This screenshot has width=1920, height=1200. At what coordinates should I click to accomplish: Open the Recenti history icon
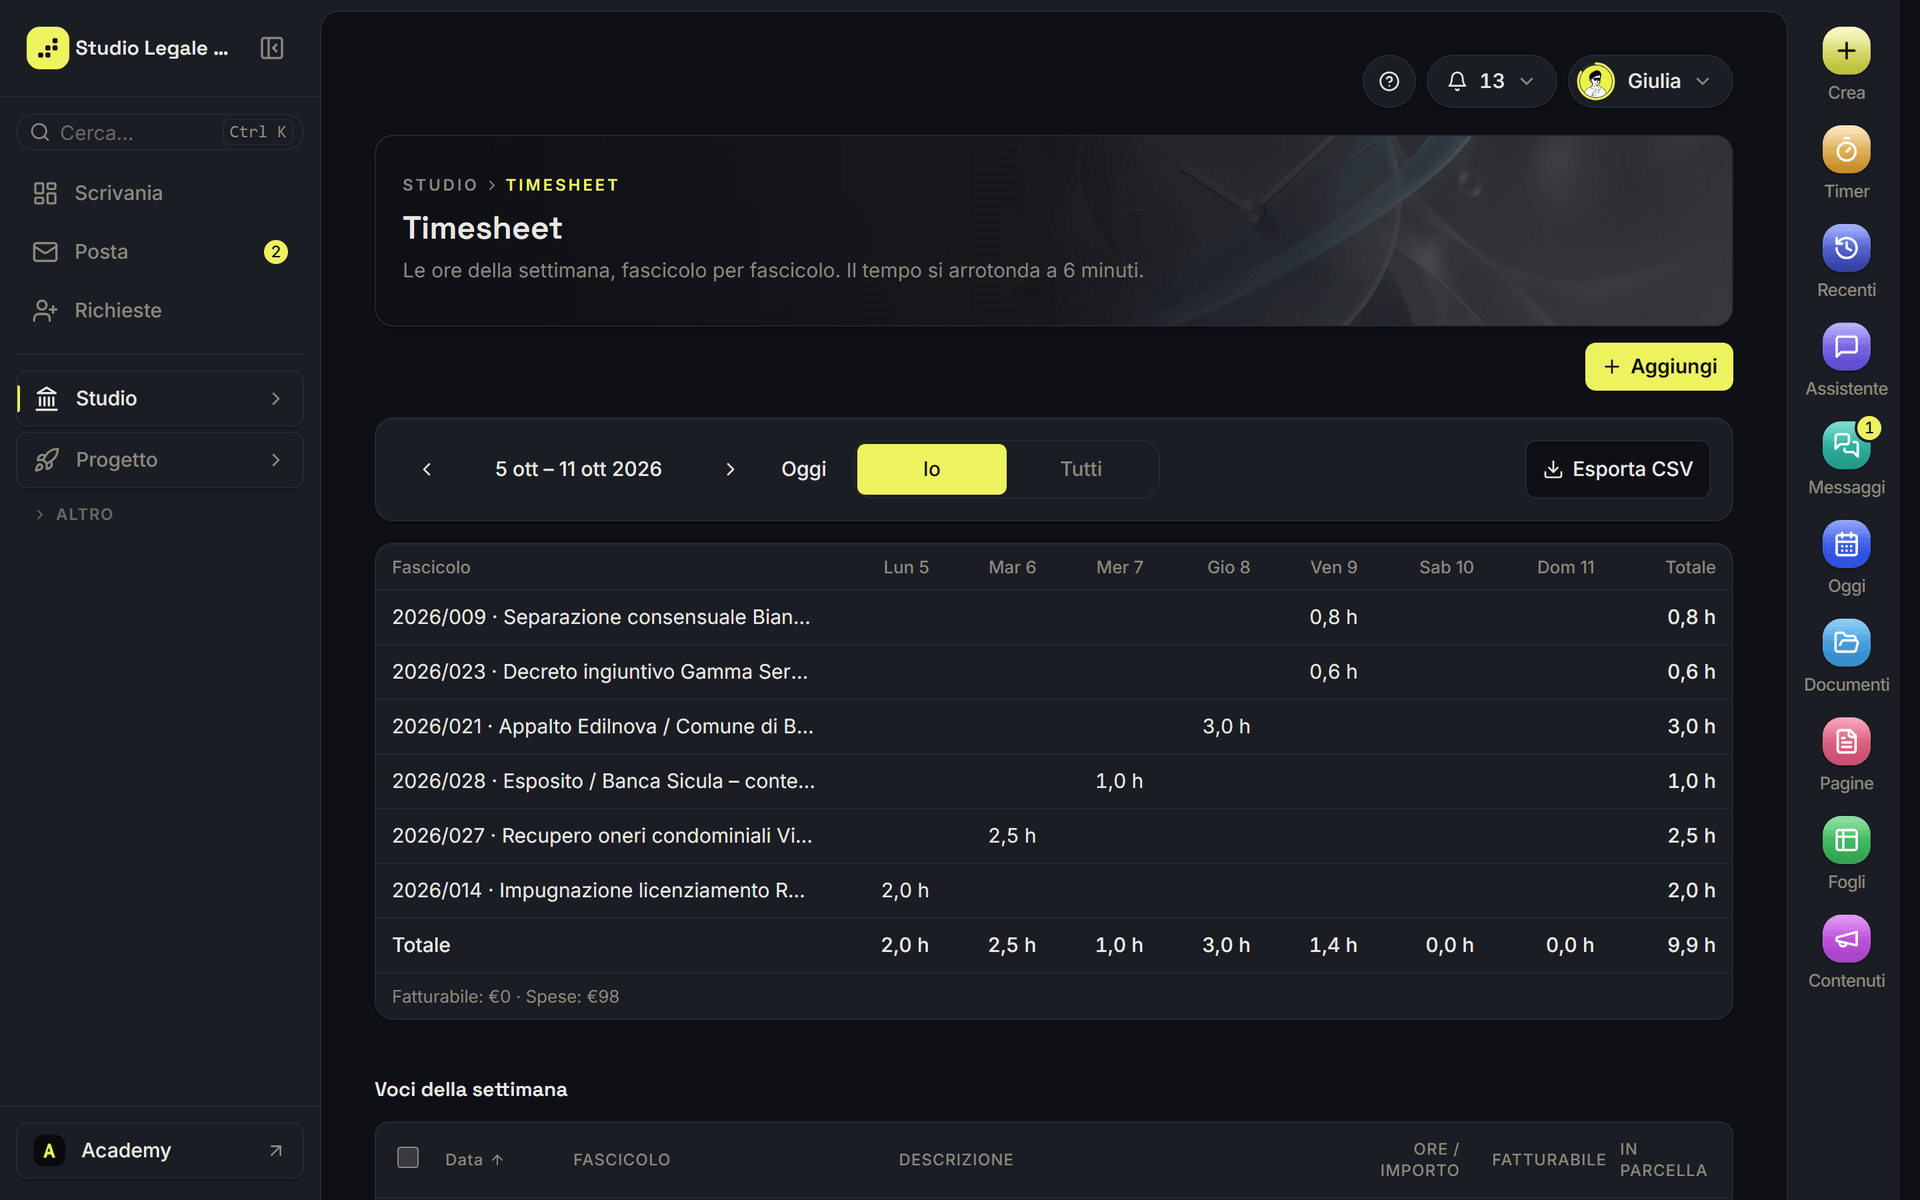point(1846,248)
